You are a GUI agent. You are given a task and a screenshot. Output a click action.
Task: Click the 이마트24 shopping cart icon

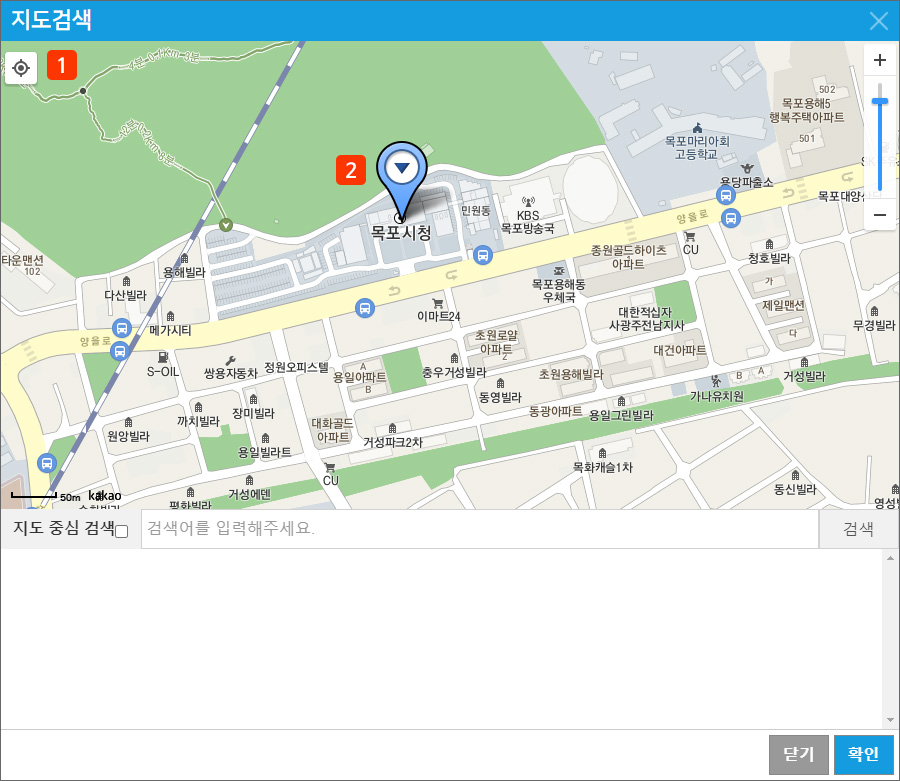coord(437,302)
